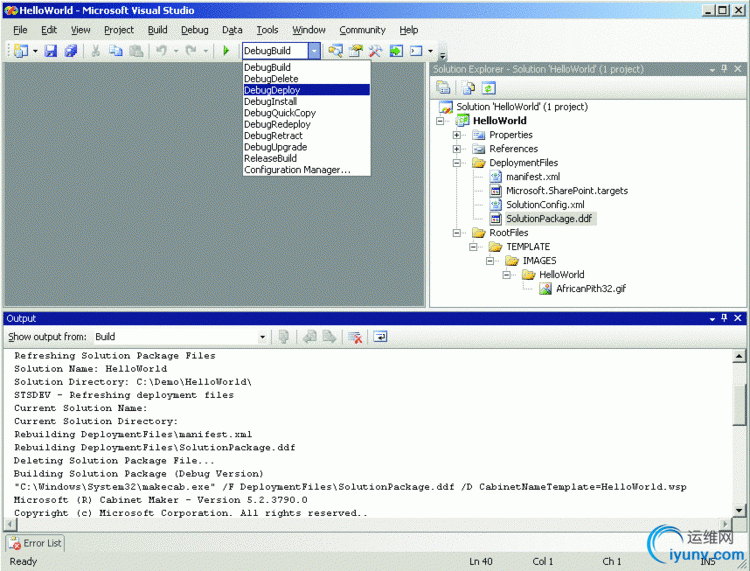The width and height of the screenshot is (750, 571).
Task: Pin the Solution Explorer panel
Action: click(724, 69)
